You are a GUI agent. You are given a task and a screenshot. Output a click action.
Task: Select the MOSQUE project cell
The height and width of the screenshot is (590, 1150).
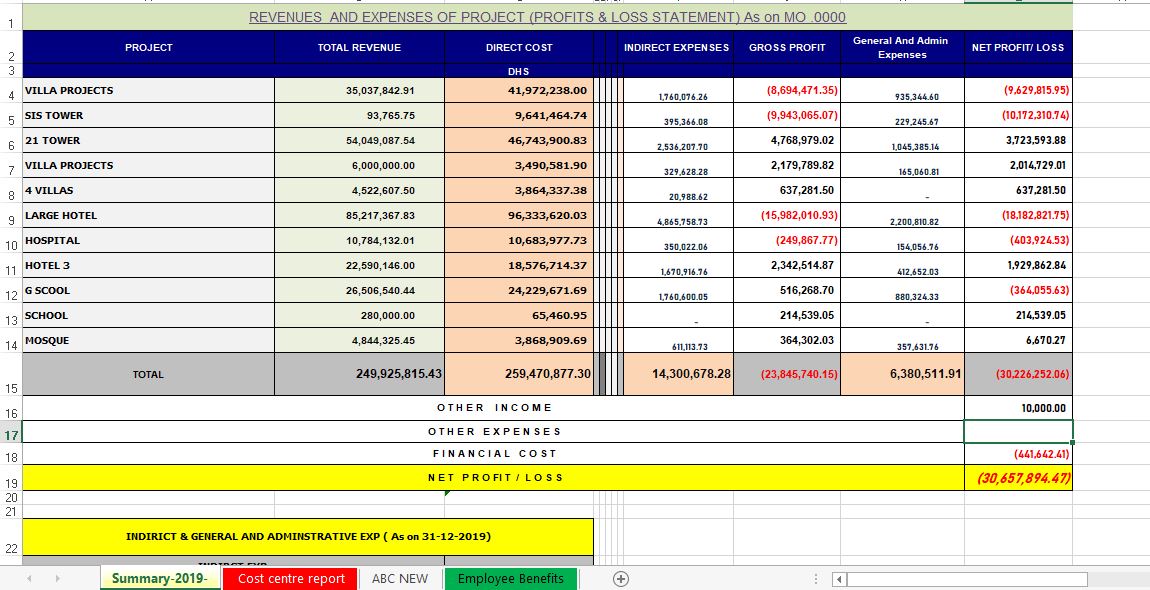click(148, 340)
